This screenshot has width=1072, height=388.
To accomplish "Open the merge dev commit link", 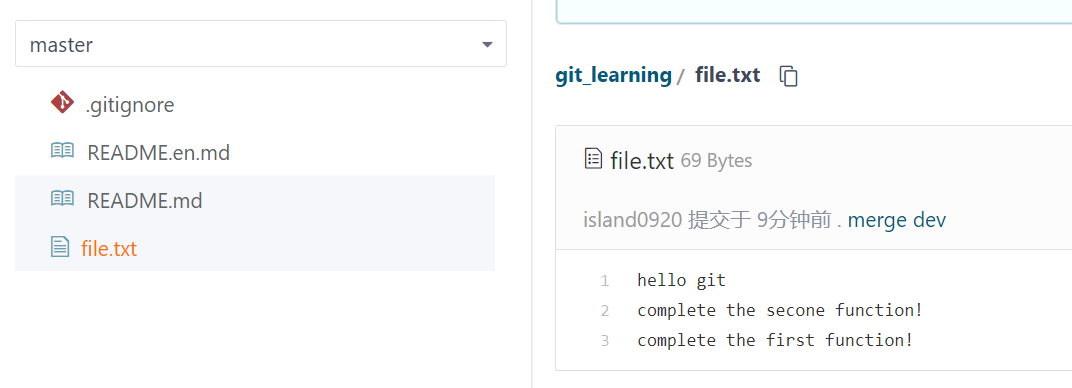I will pyautogui.click(x=896, y=220).
